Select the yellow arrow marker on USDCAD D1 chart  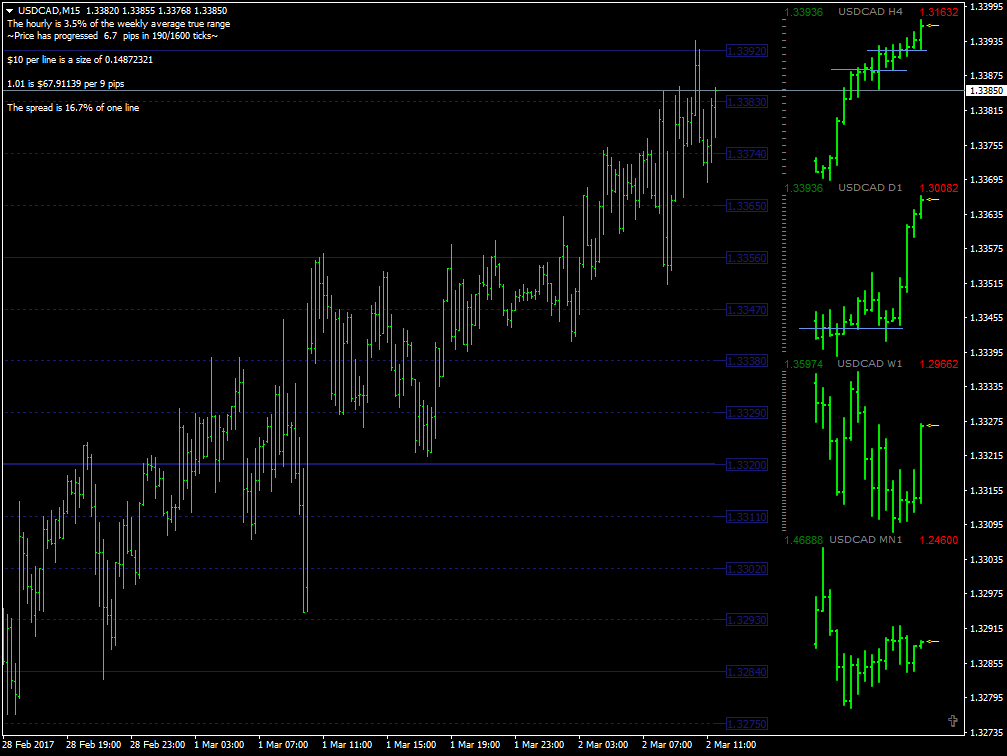[933, 198]
